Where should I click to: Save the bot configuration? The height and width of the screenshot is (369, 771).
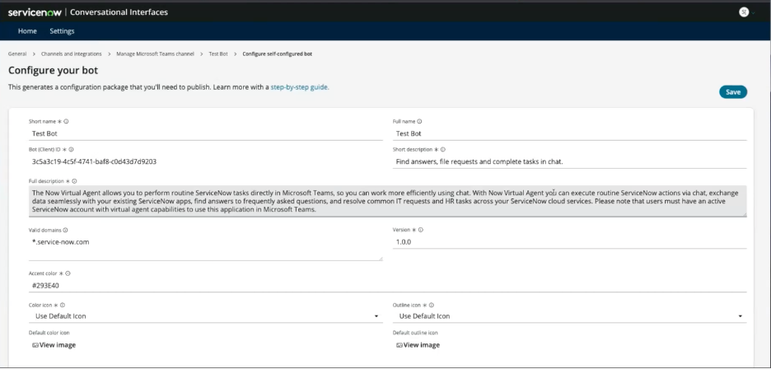pyautogui.click(x=733, y=92)
